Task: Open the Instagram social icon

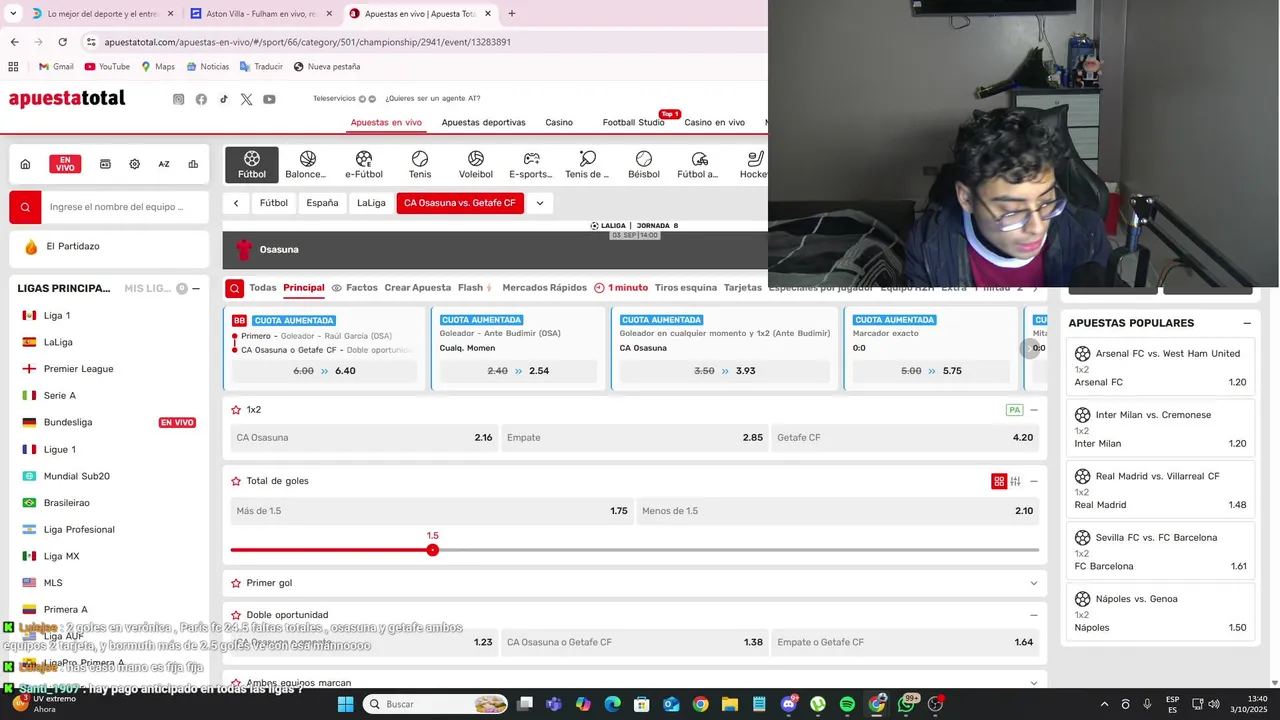Action: (179, 99)
